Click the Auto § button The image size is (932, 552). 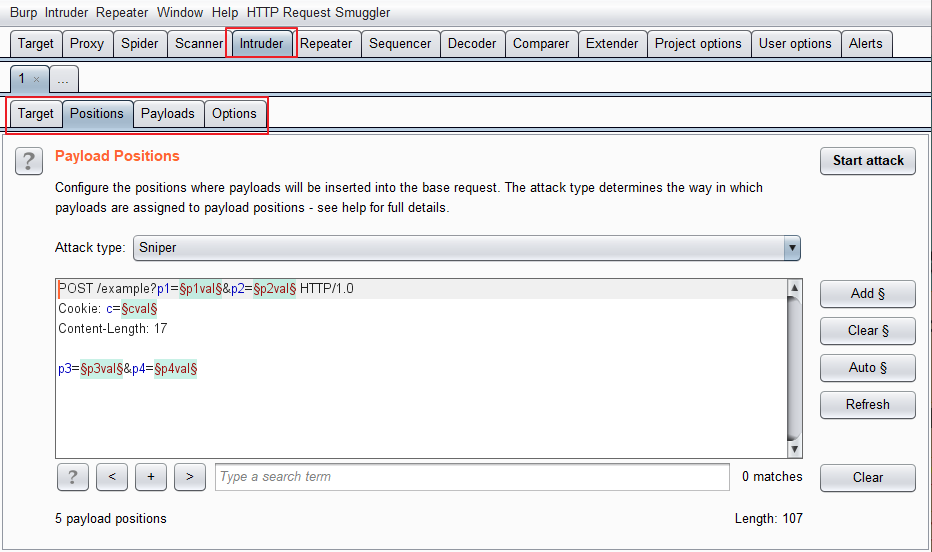coord(868,367)
